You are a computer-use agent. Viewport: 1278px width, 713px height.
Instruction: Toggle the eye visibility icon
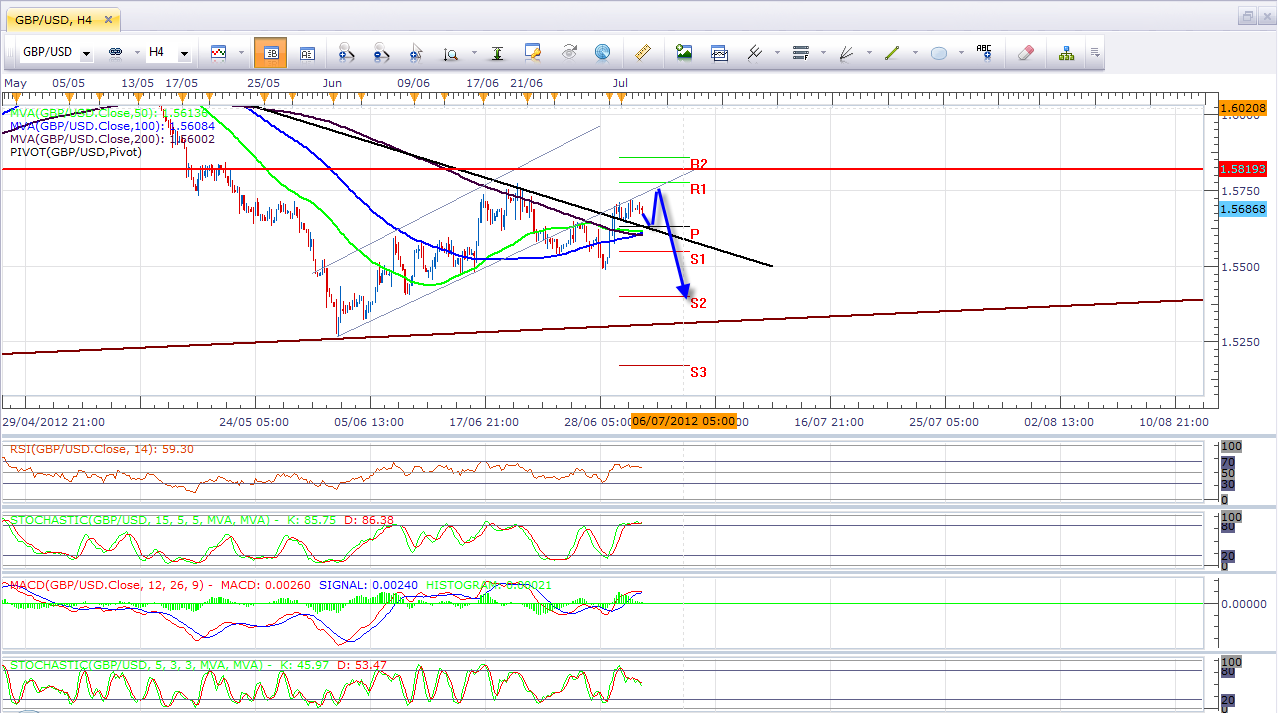click(569, 52)
